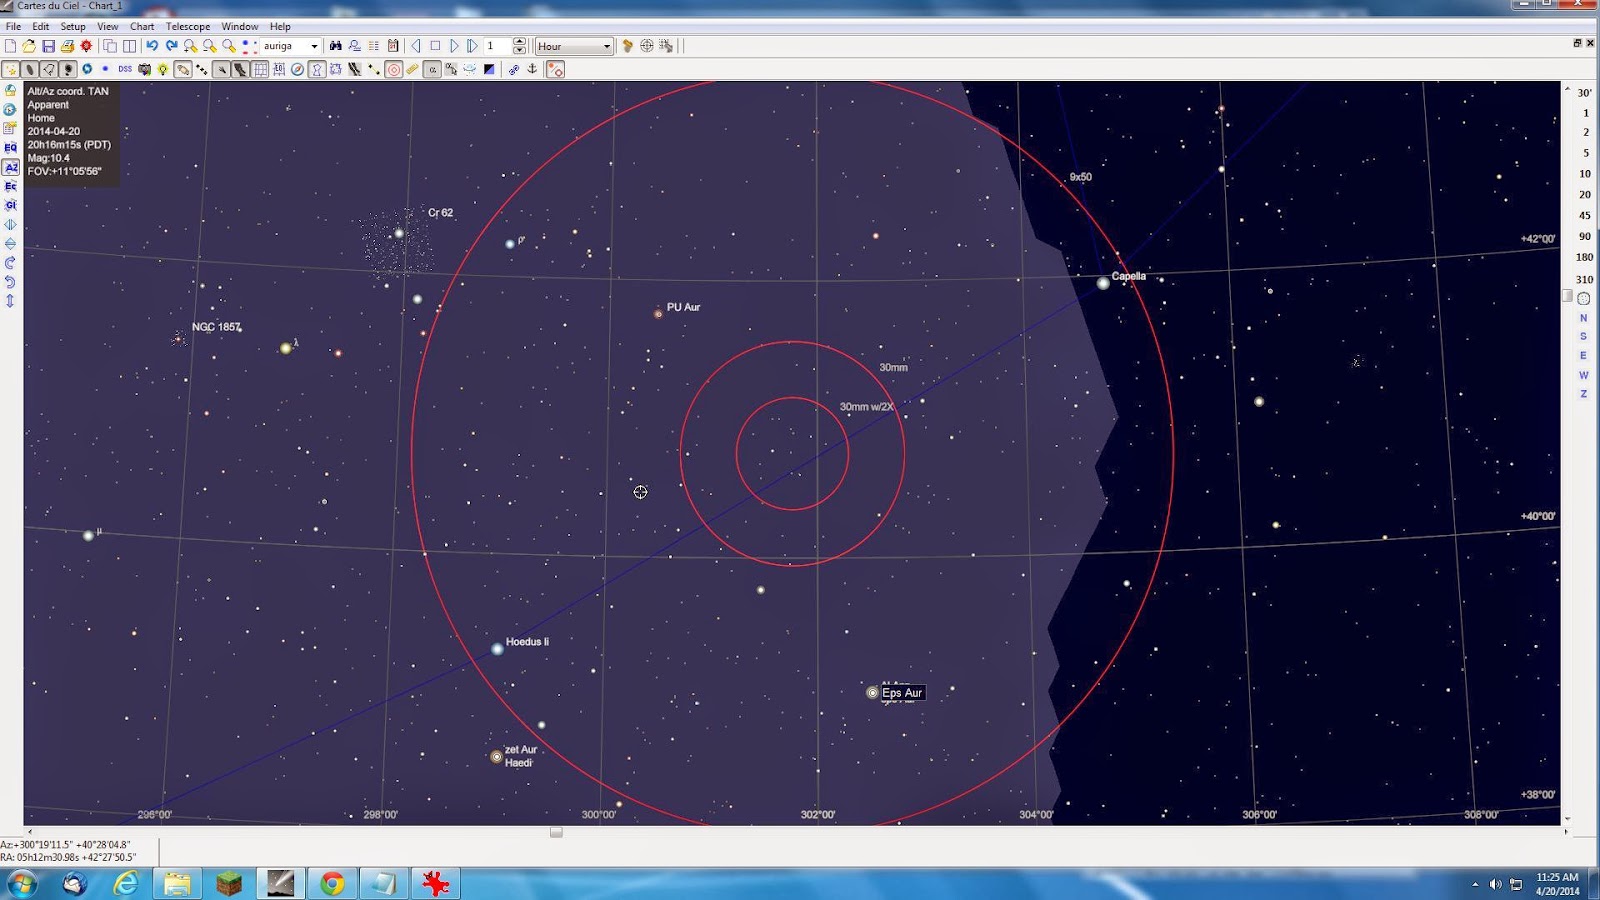The width and height of the screenshot is (1600, 900).
Task: Click the vertical scrollbar thumb at right
Action: pyautogui.click(x=1566, y=296)
